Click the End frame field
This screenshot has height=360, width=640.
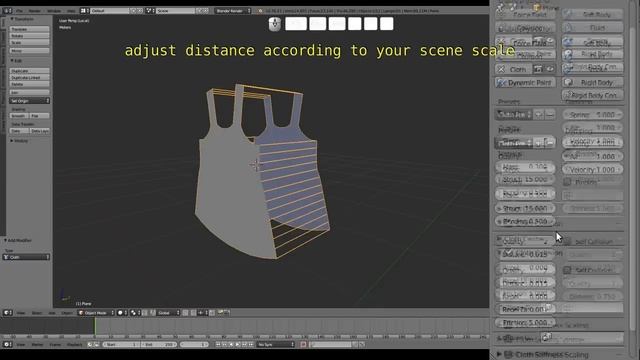tap(159, 345)
